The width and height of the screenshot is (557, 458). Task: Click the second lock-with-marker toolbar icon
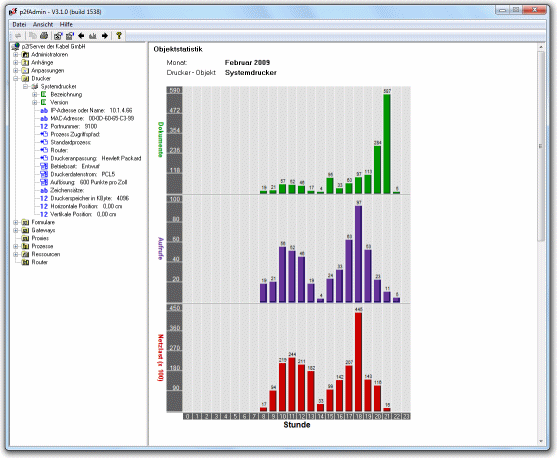(x=70, y=36)
